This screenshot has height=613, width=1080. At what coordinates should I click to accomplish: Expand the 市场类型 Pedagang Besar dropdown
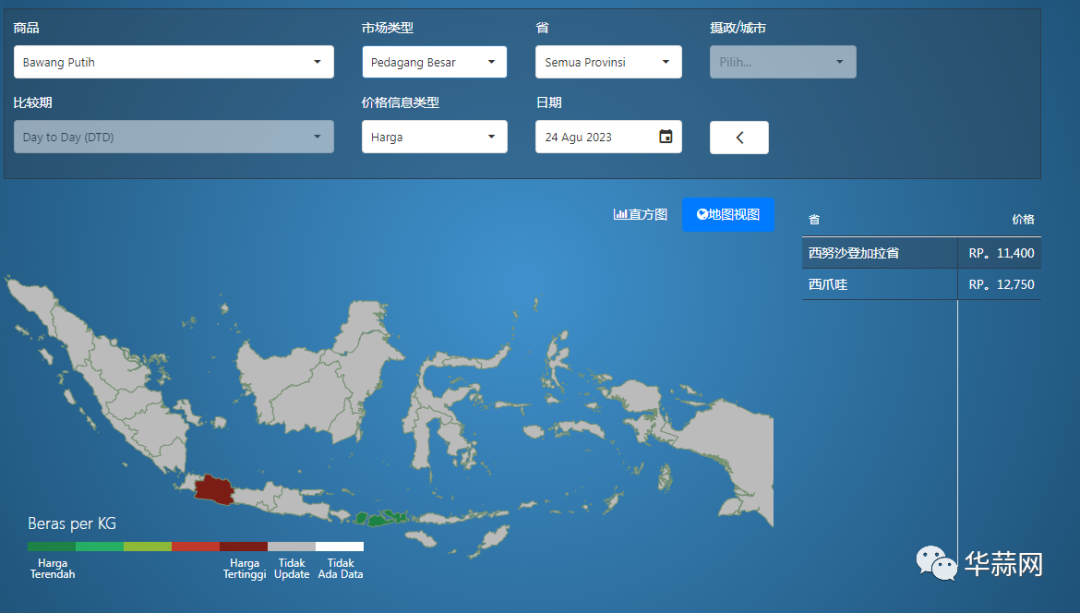click(x=434, y=62)
